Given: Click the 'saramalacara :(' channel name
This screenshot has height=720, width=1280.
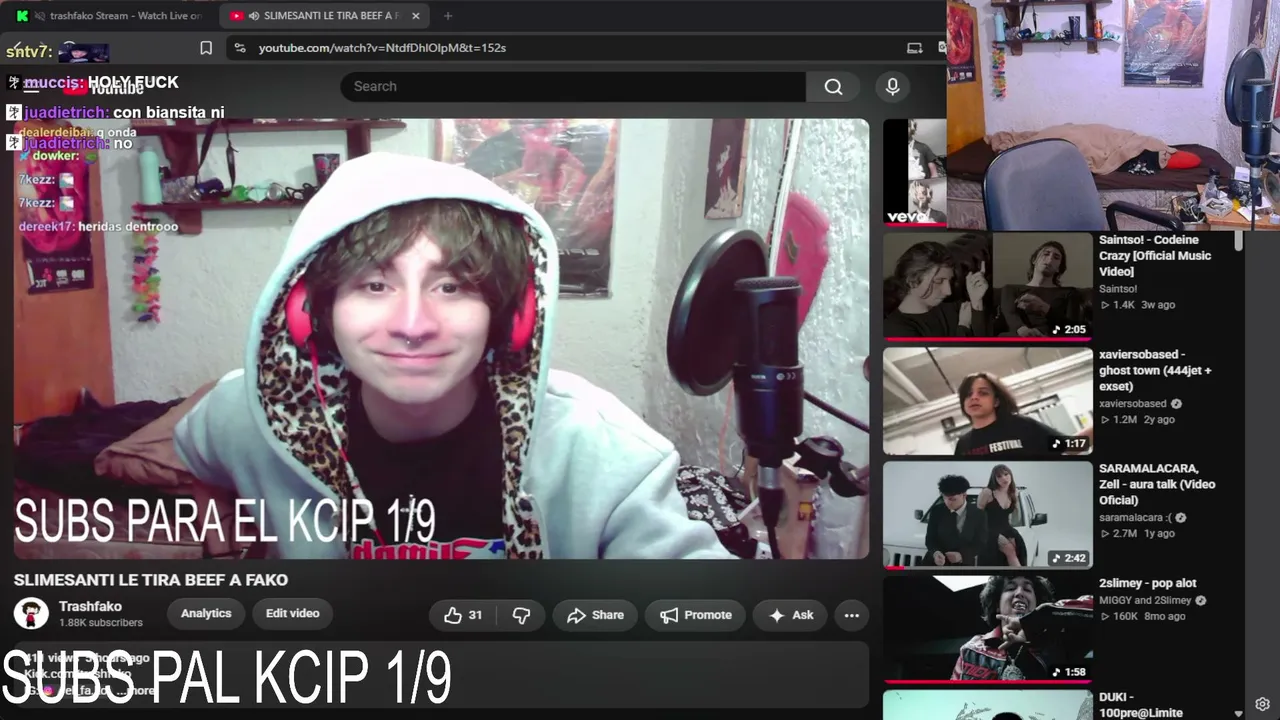Looking at the screenshot, I should click(1135, 518).
